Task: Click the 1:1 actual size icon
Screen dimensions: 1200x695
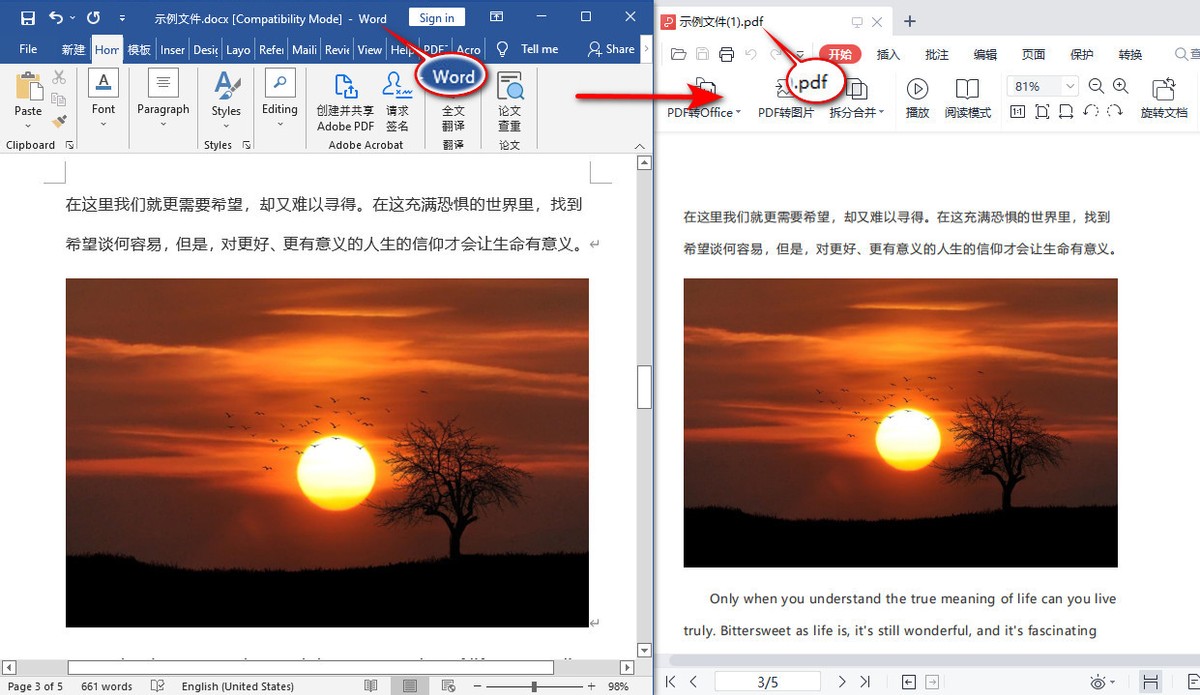Action: pyautogui.click(x=1017, y=111)
